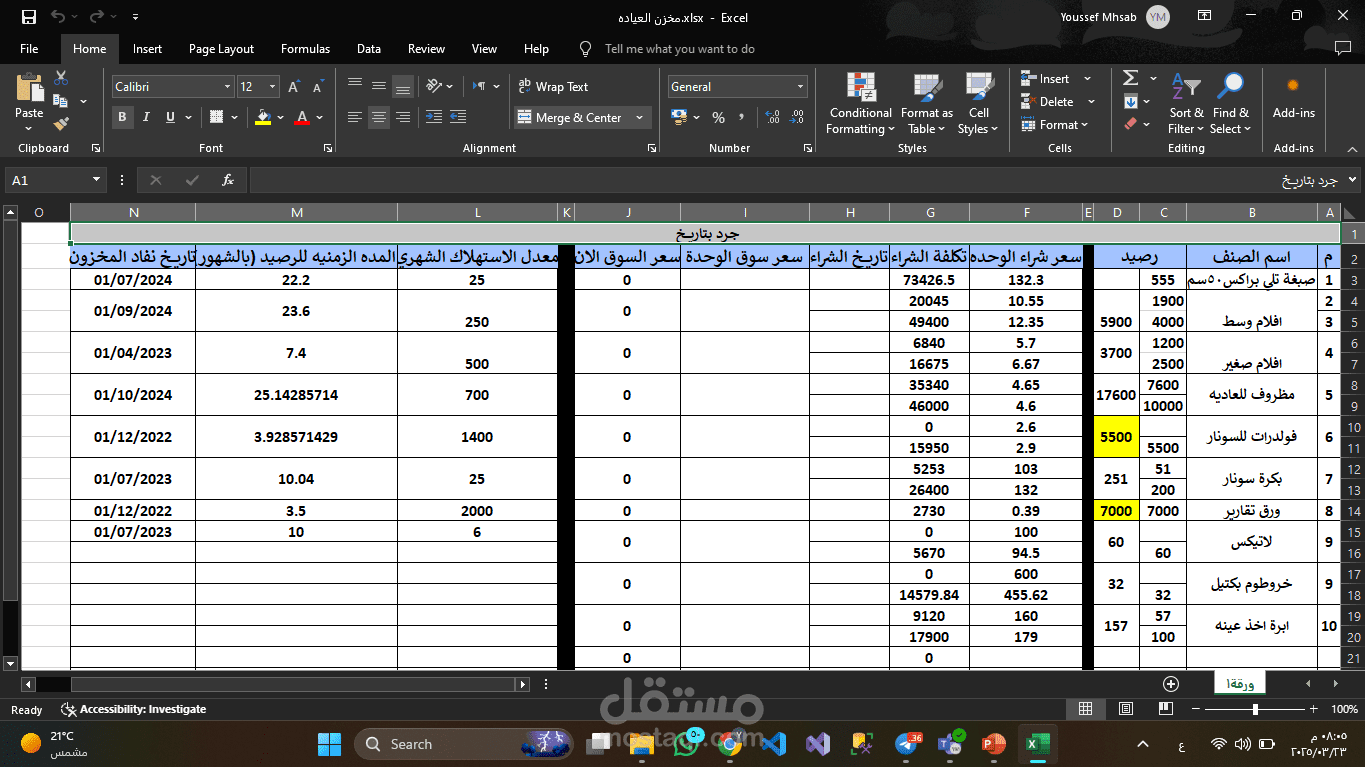Click the Paste clipboard icon
This screenshot has width=1365, height=767.
tap(29, 87)
